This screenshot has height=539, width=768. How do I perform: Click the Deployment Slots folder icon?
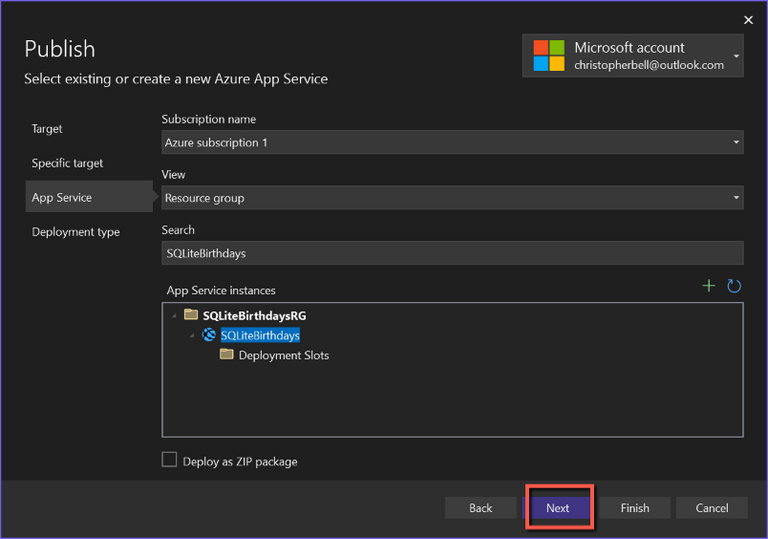coord(227,355)
